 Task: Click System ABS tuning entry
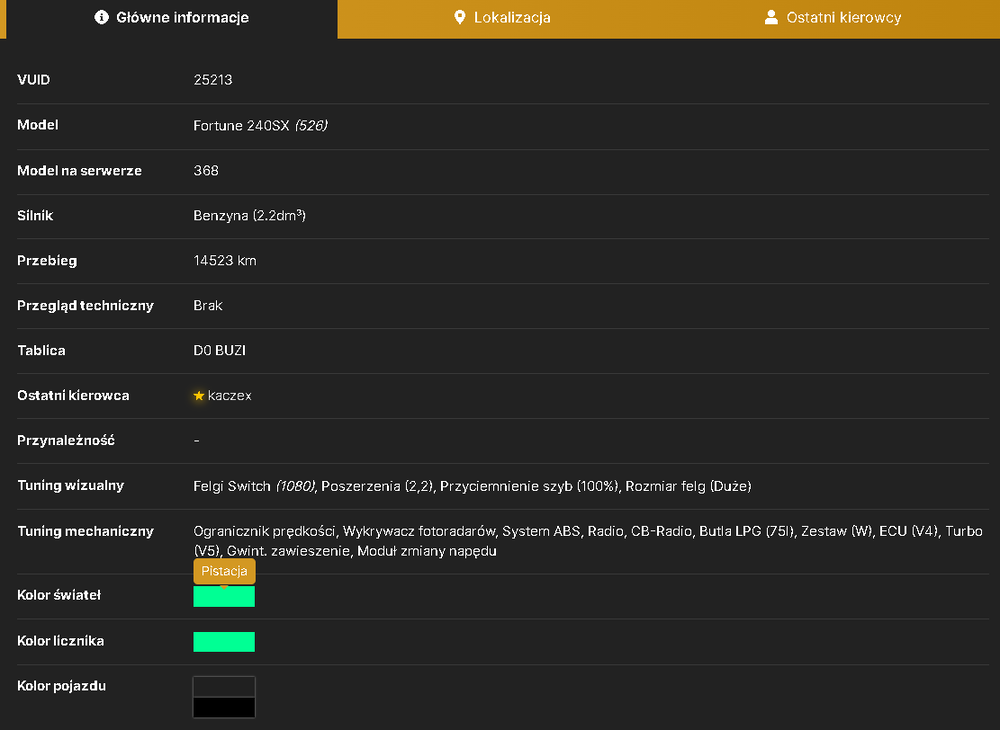click(x=541, y=532)
